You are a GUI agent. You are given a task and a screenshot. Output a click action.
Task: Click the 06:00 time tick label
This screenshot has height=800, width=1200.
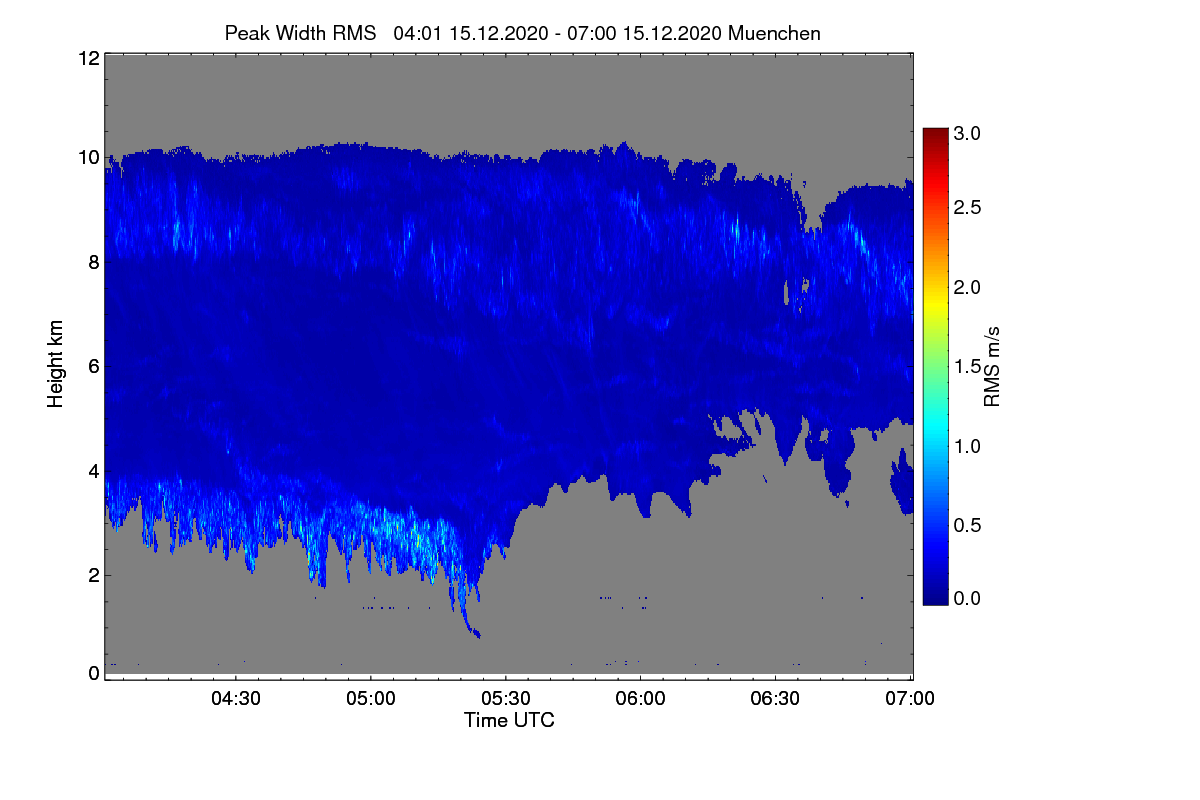tap(640, 698)
